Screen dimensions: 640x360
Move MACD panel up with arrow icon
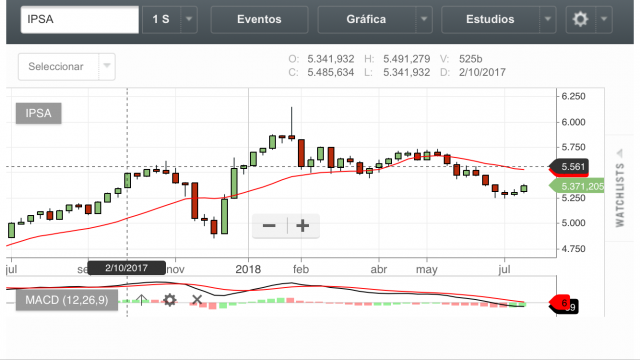click(x=142, y=300)
